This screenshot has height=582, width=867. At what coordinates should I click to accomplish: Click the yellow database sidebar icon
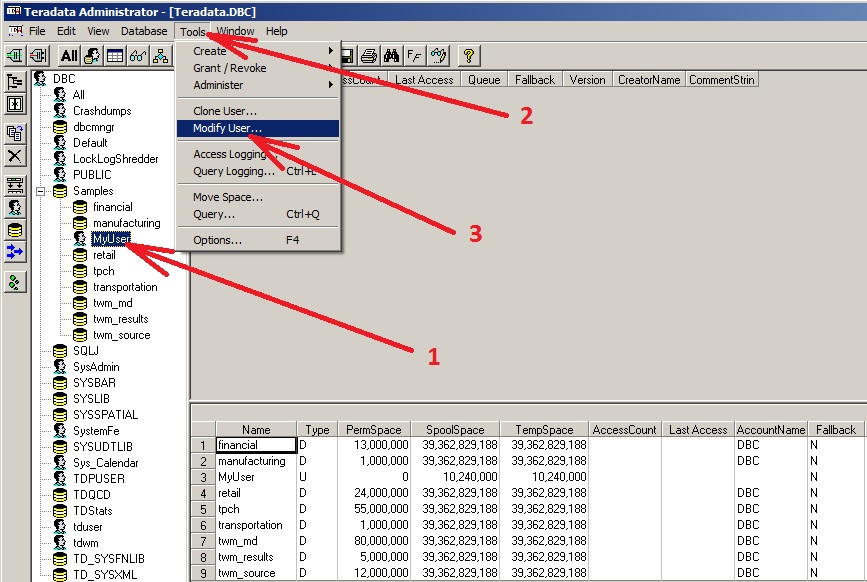15,230
